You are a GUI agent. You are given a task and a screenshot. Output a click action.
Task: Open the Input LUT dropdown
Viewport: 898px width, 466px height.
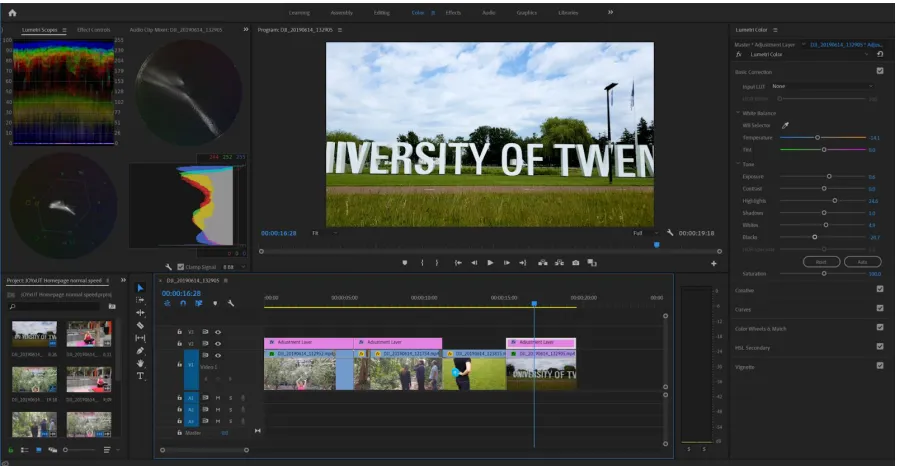(x=822, y=86)
